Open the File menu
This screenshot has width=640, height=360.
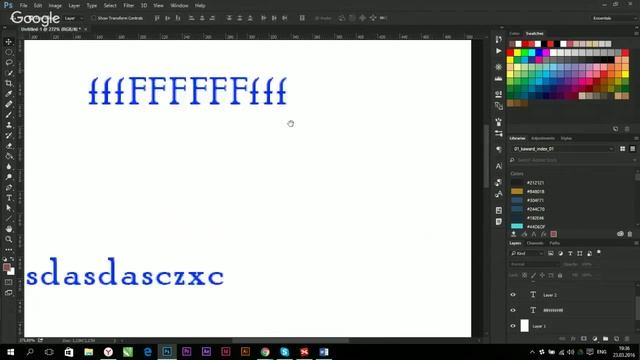[x=23, y=6]
